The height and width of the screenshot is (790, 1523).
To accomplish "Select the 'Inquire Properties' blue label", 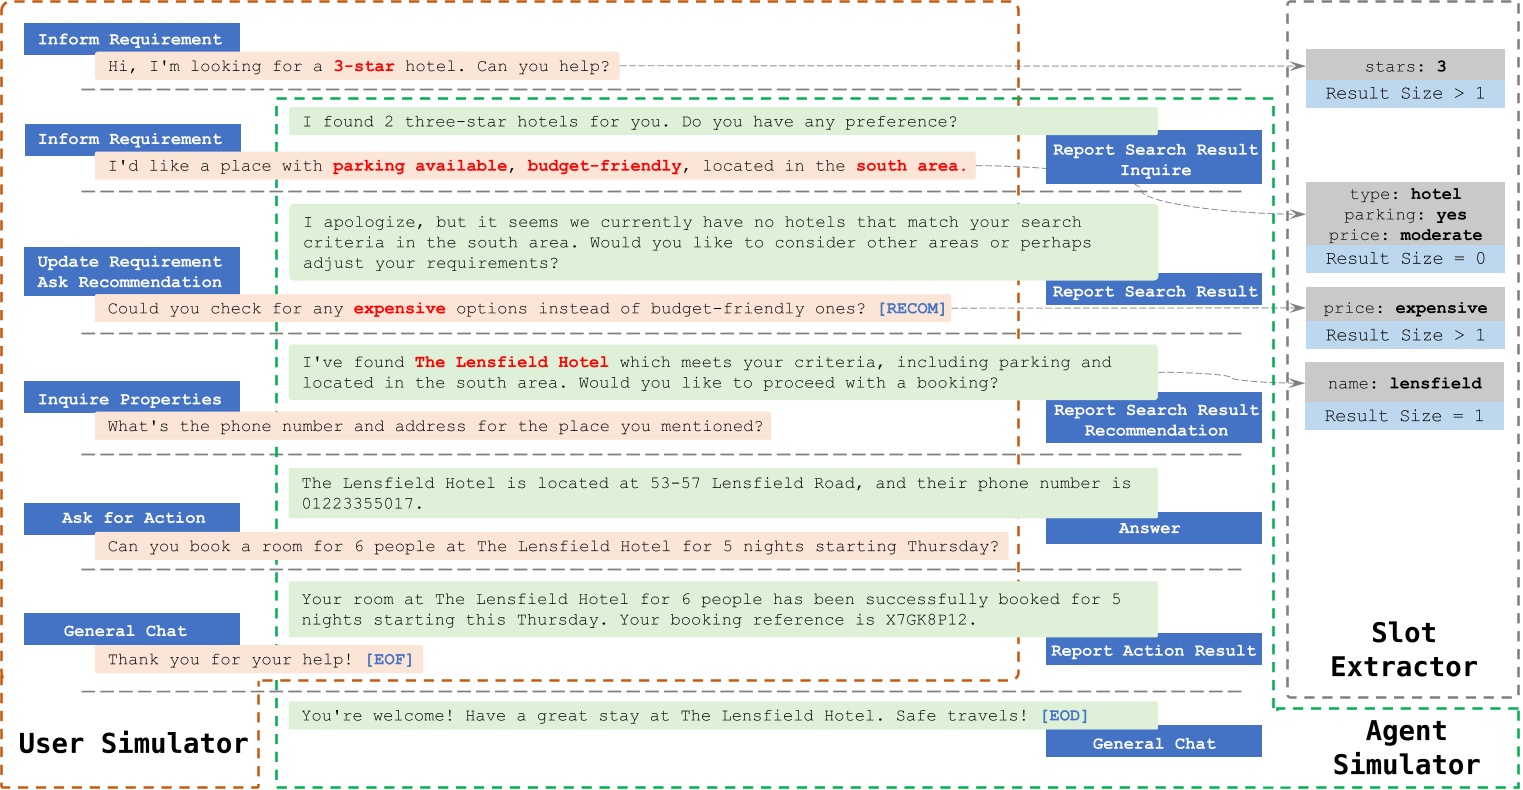I will (131, 399).
